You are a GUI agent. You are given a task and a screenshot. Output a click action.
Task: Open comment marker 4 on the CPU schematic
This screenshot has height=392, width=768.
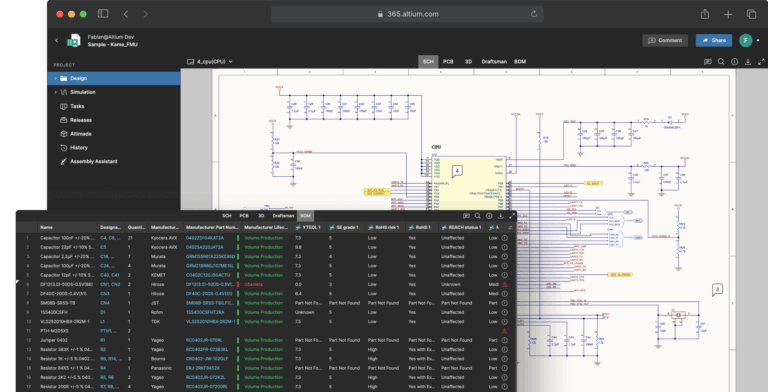(x=456, y=172)
